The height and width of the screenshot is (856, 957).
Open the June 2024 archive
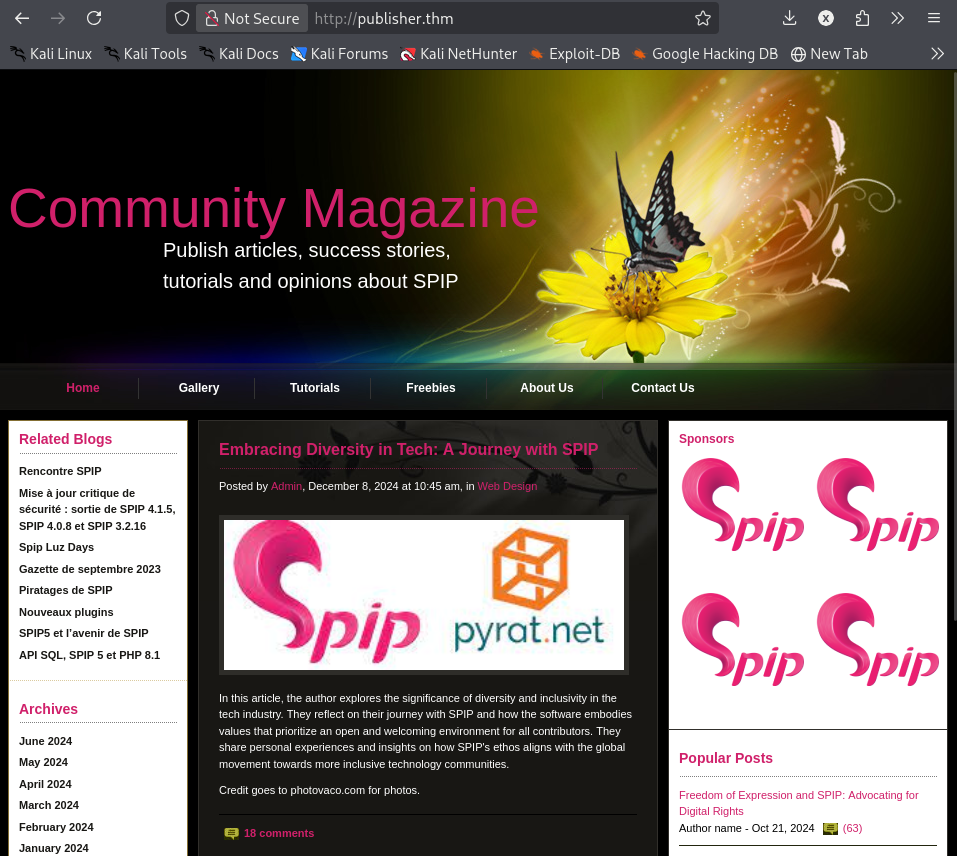[x=45, y=741]
